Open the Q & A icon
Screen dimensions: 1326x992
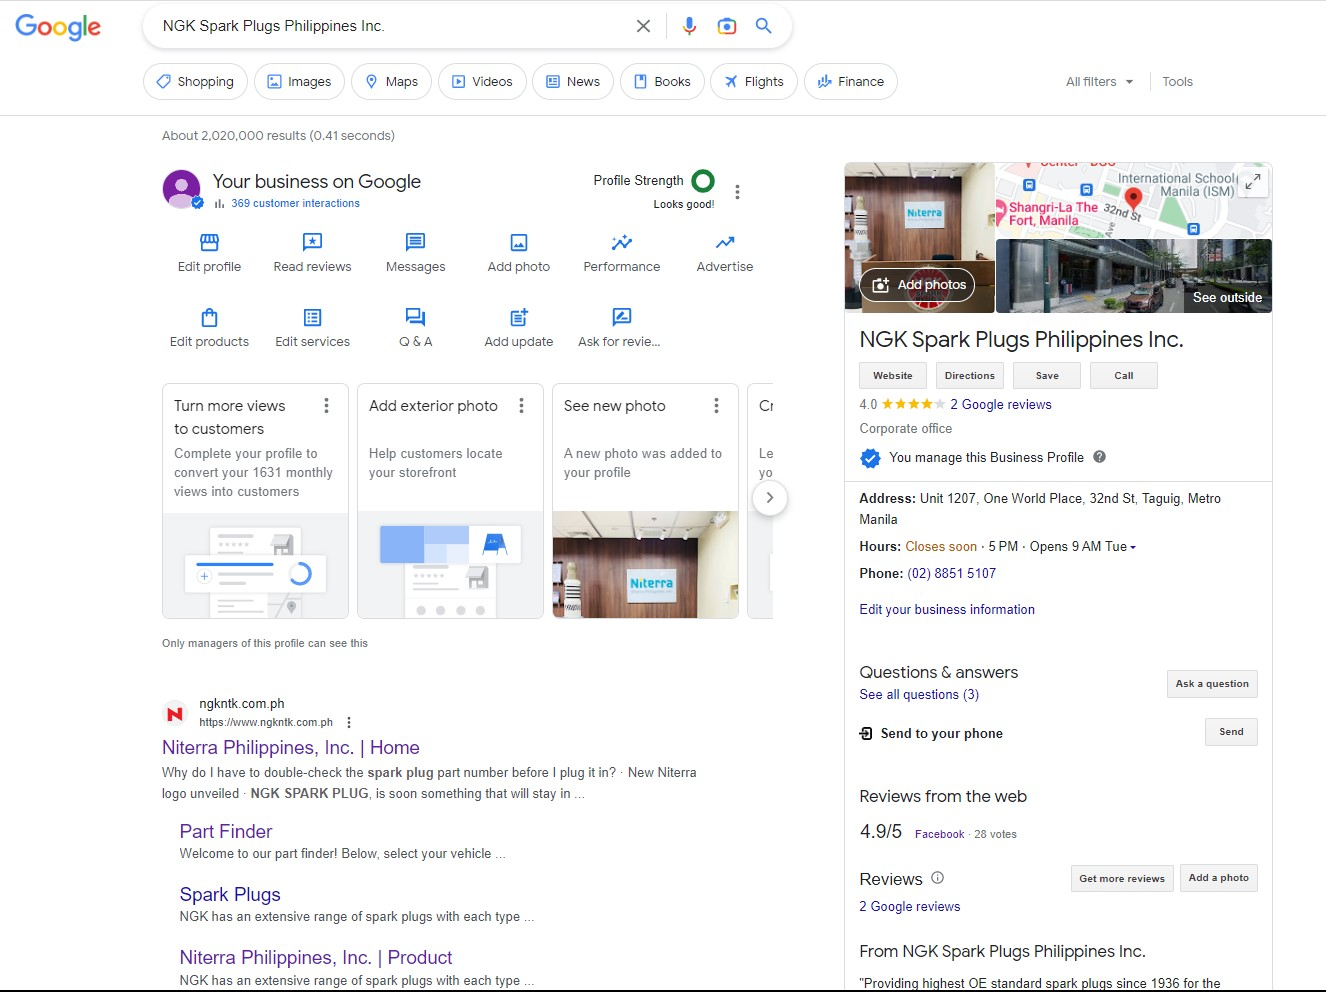click(x=415, y=317)
